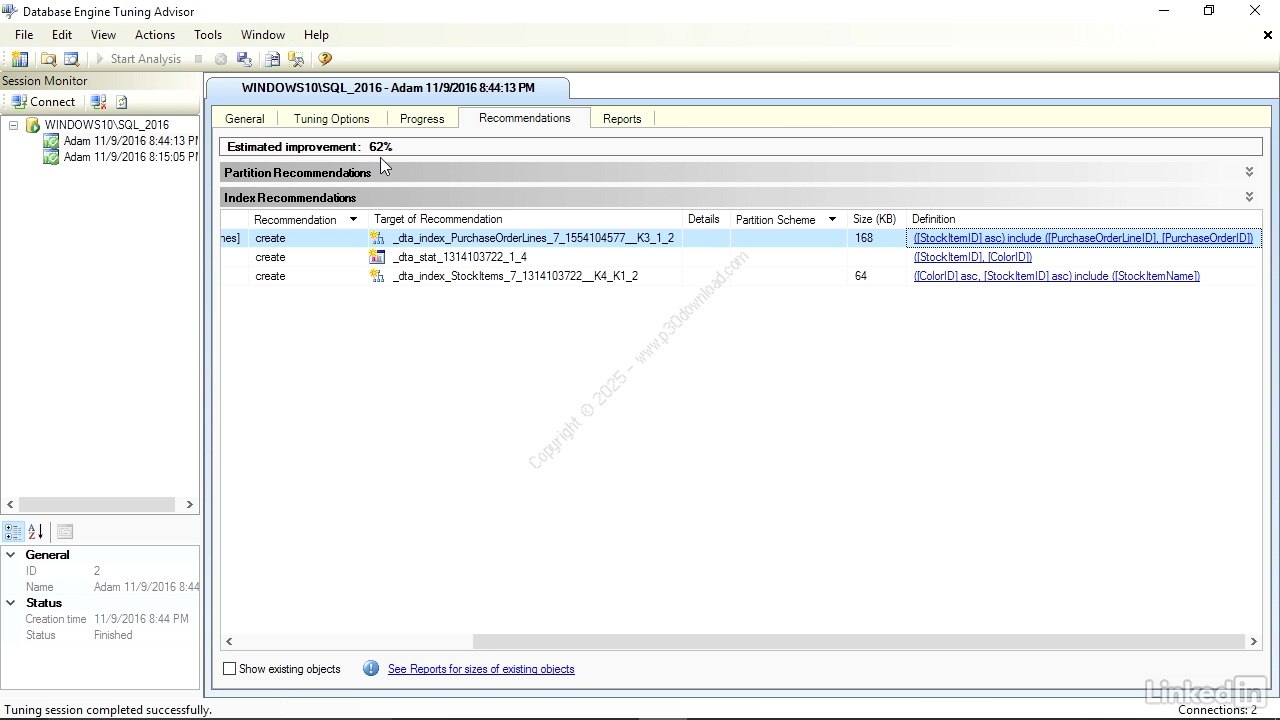
Task: Click the Apply Recommendations tools icon
Action: [296, 59]
